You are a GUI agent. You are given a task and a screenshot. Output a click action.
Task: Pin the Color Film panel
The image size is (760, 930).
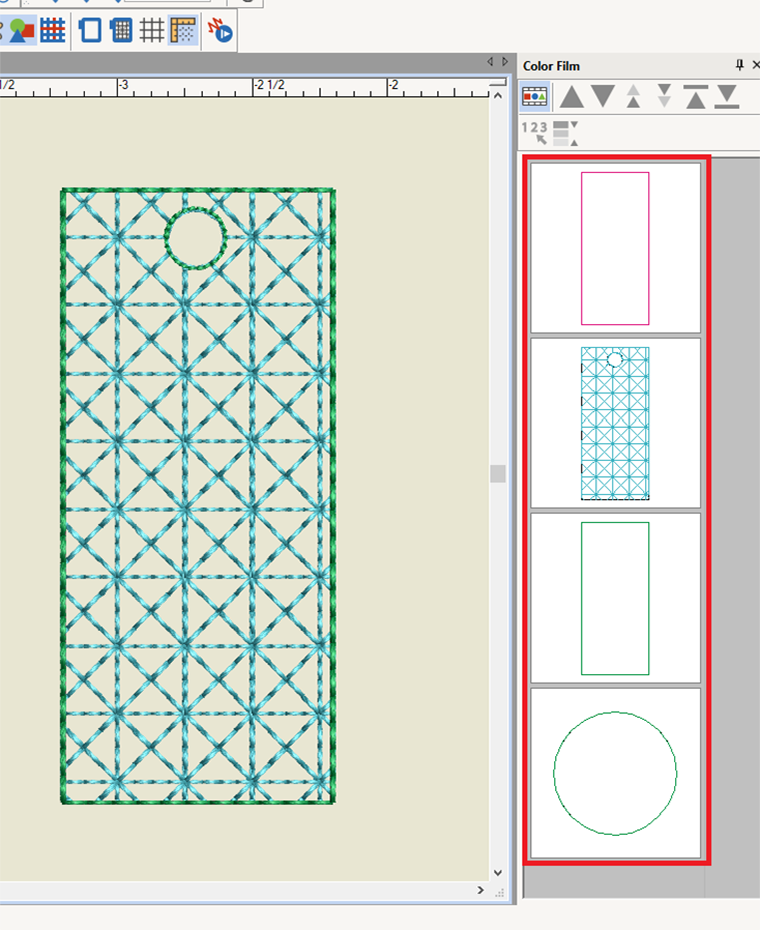click(x=739, y=65)
